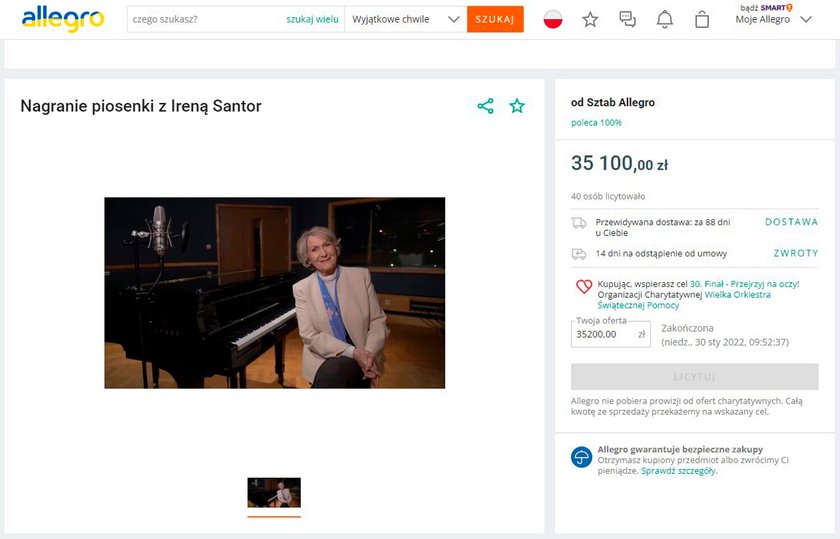Add auction to watched with star icon
This screenshot has width=840, height=539.
click(x=517, y=106)
